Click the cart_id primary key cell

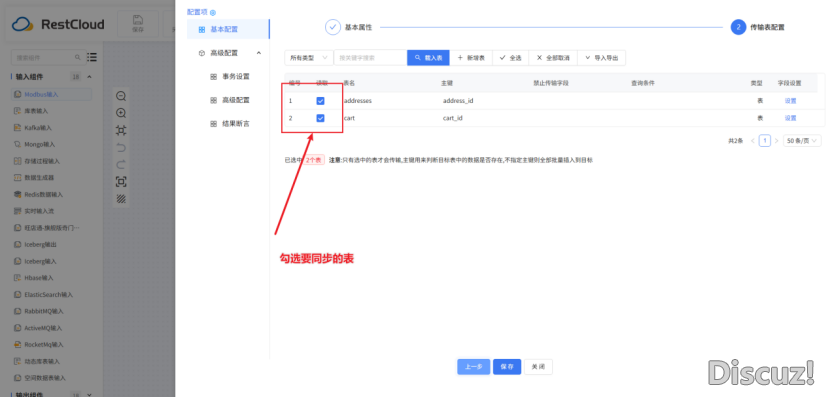[453, 118]
